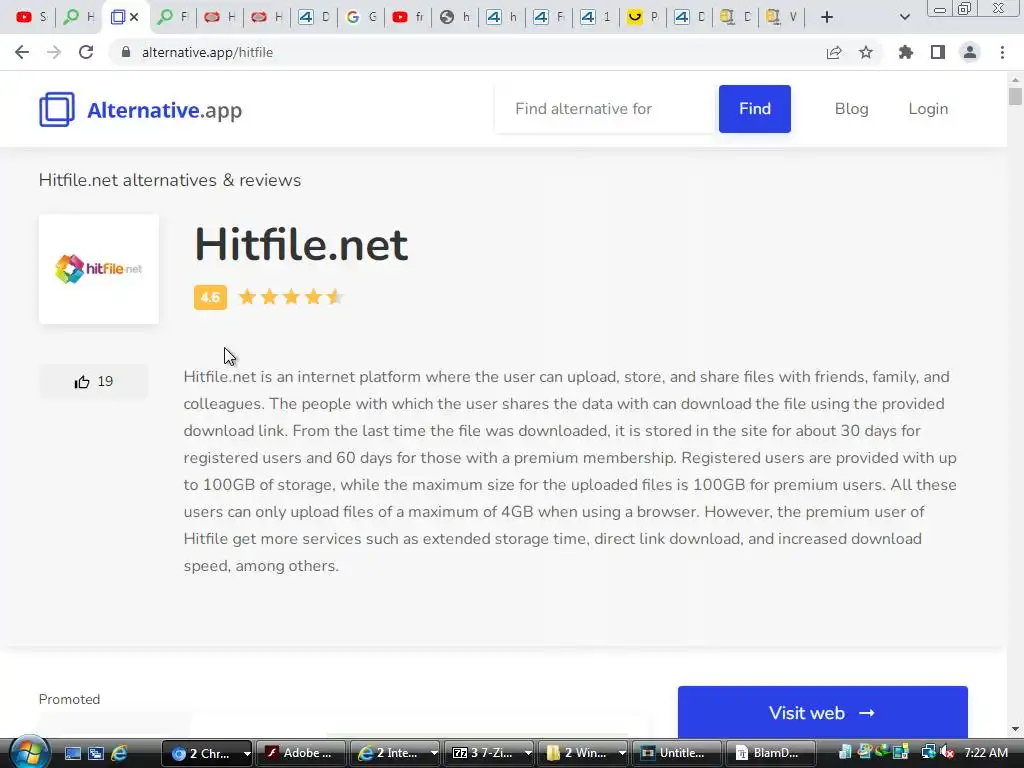The width and height of the screenshot is (1024, 768).
Task: Open the Blog link
Action: (x=851, y=109)
